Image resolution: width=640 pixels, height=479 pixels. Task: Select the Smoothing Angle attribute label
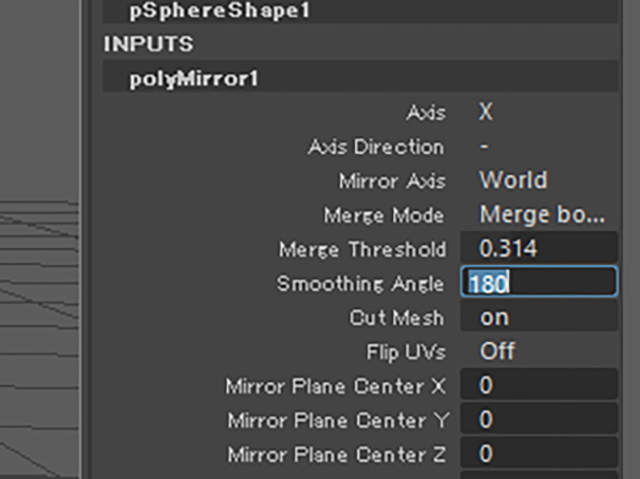click(x=360, y=284)
